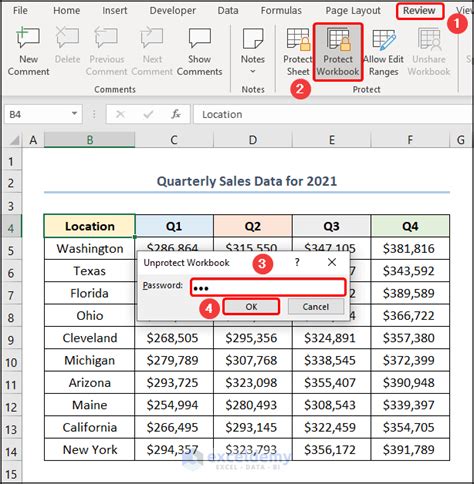Expand the Name Box dropdown arrow

[x=74, y=114]
